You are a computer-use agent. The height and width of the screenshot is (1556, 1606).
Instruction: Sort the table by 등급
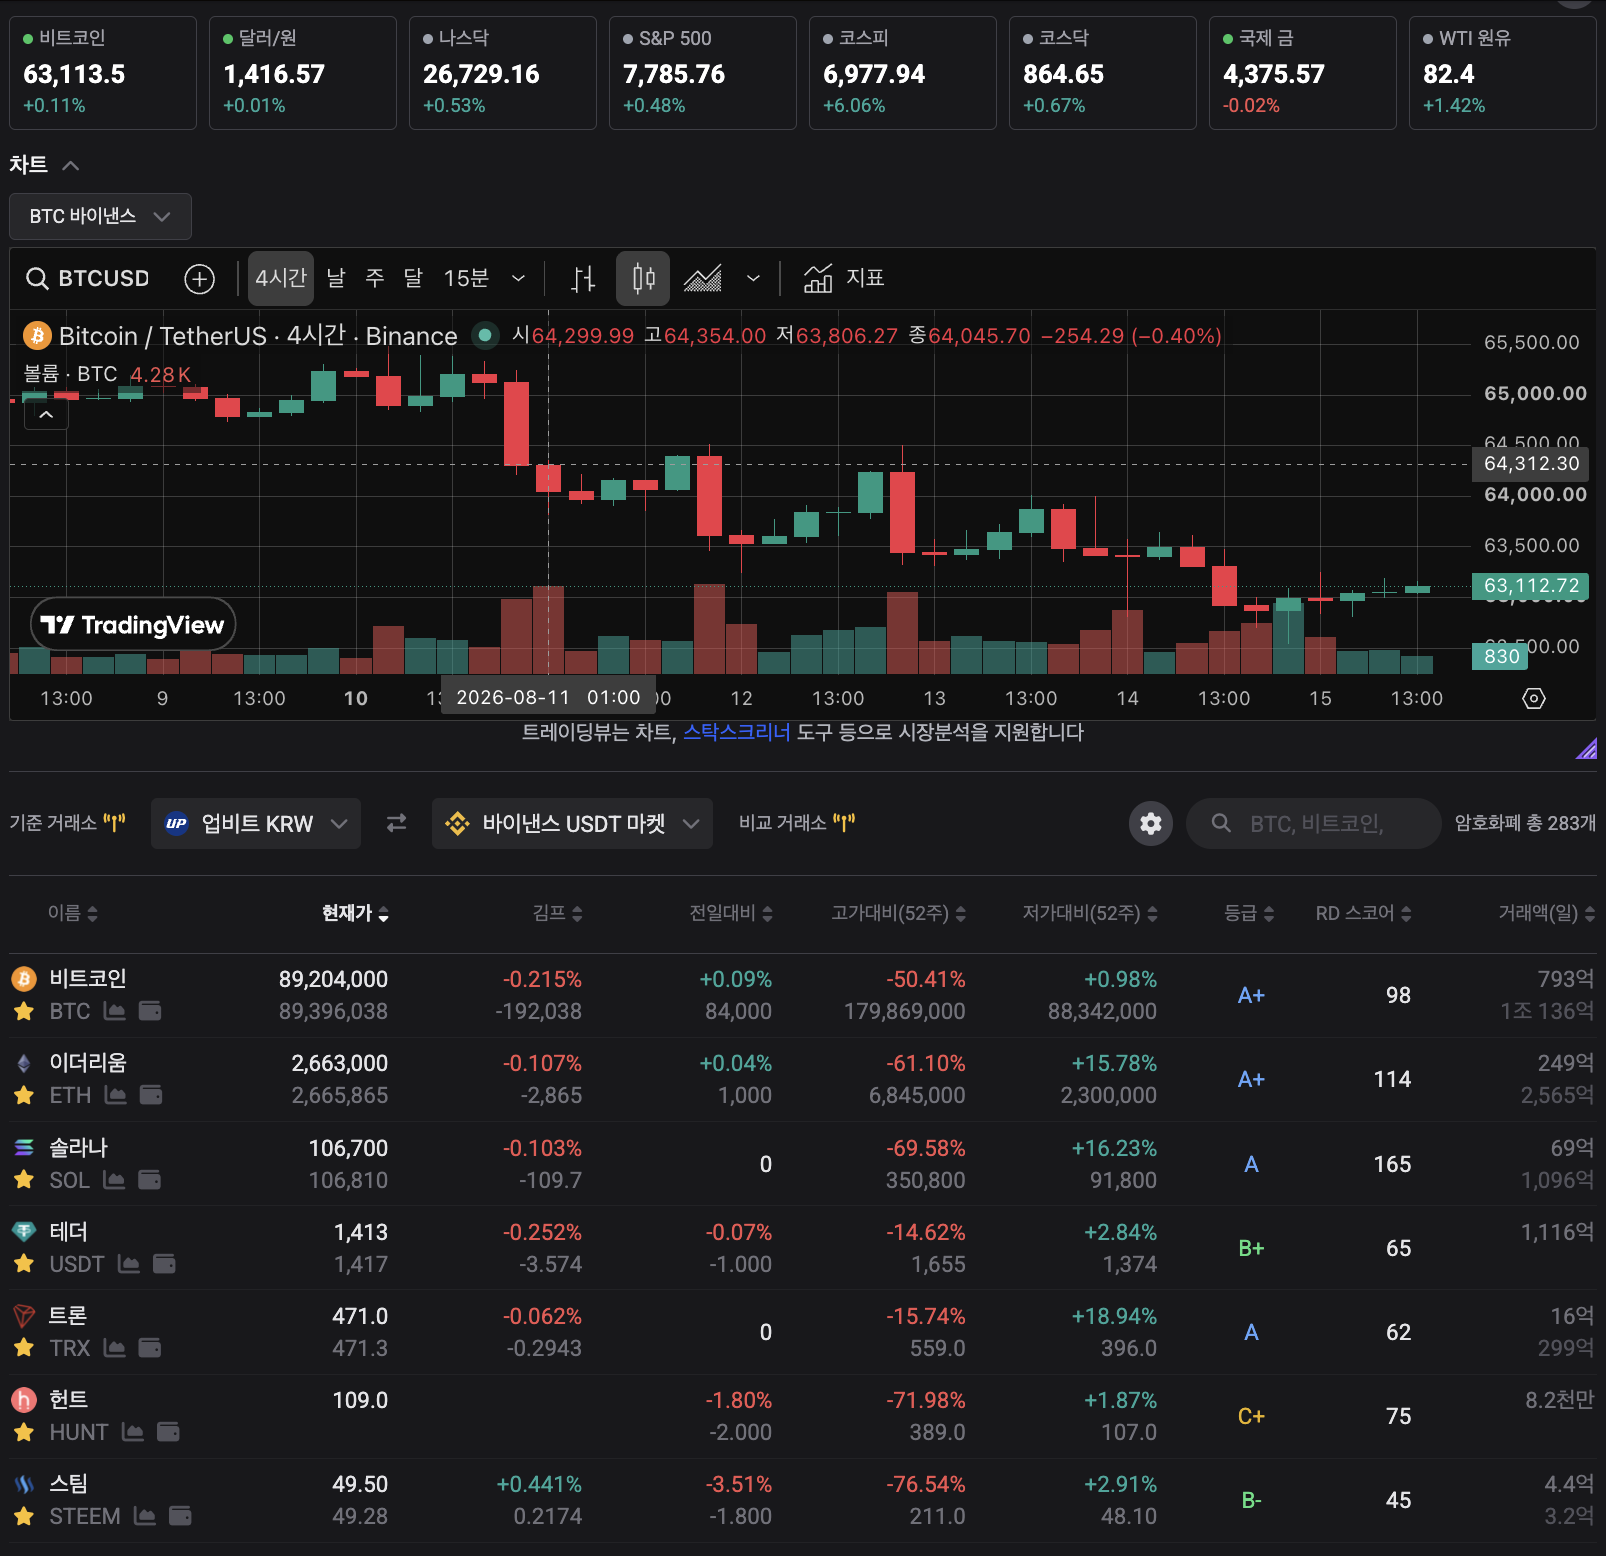1249,913
